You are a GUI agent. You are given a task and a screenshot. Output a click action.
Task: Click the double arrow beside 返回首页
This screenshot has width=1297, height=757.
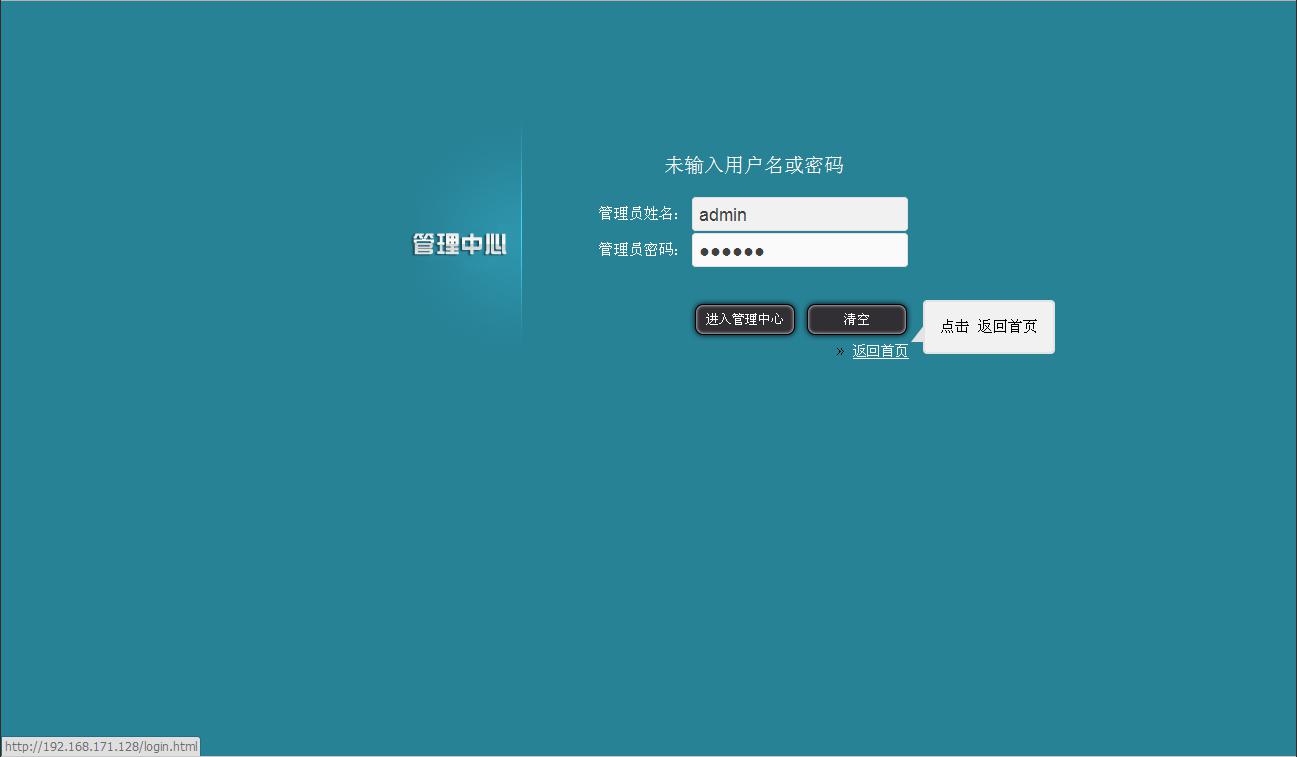click(x=840, y=351)
